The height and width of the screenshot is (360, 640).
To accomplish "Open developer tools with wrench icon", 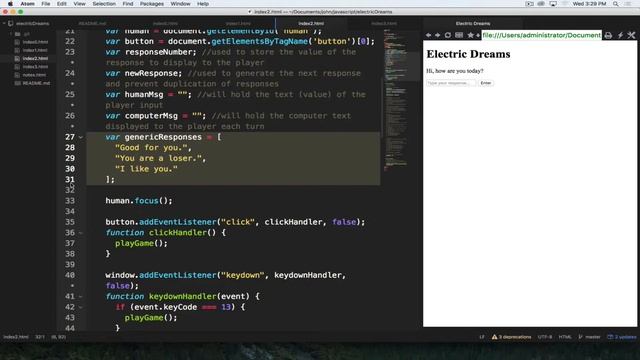I will coord(631,36).
